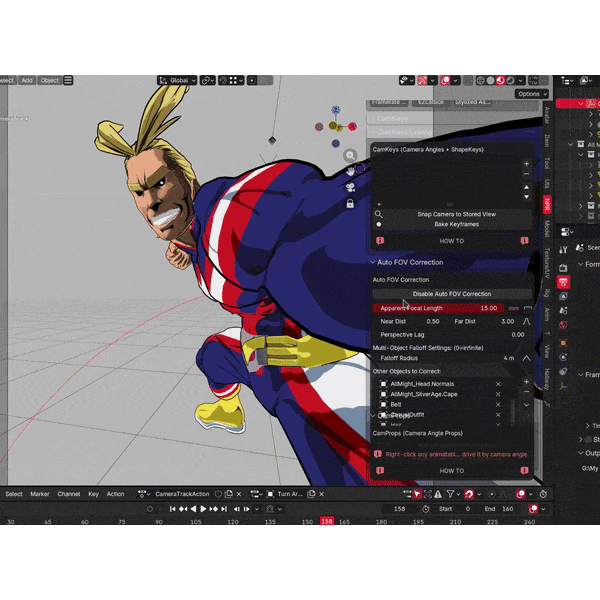Open the viewport zoom magnifier gizmo
600x600 pixels.
[350, 155]
